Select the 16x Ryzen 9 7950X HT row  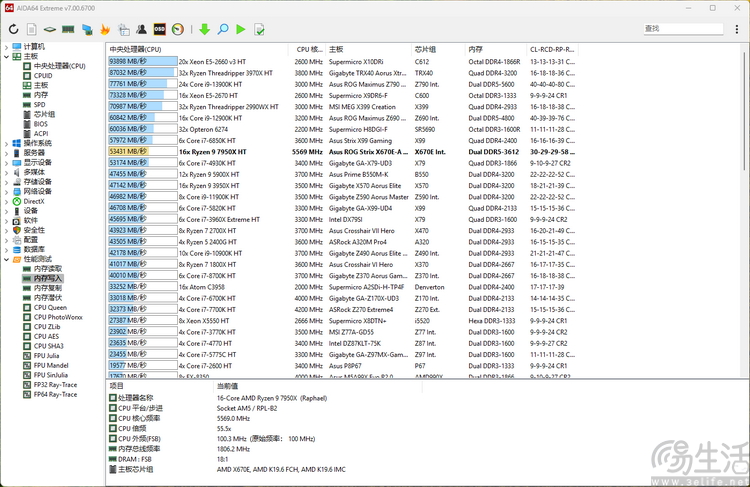tap(342, 152)
